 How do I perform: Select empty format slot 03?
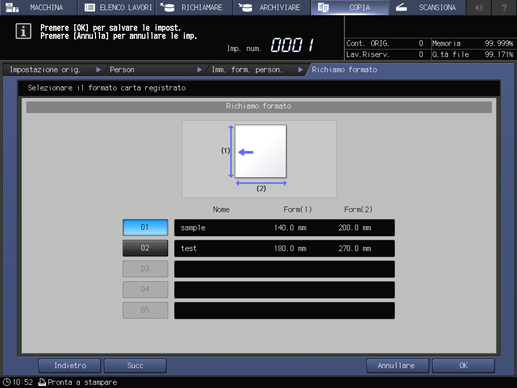(x=145, y=269)
